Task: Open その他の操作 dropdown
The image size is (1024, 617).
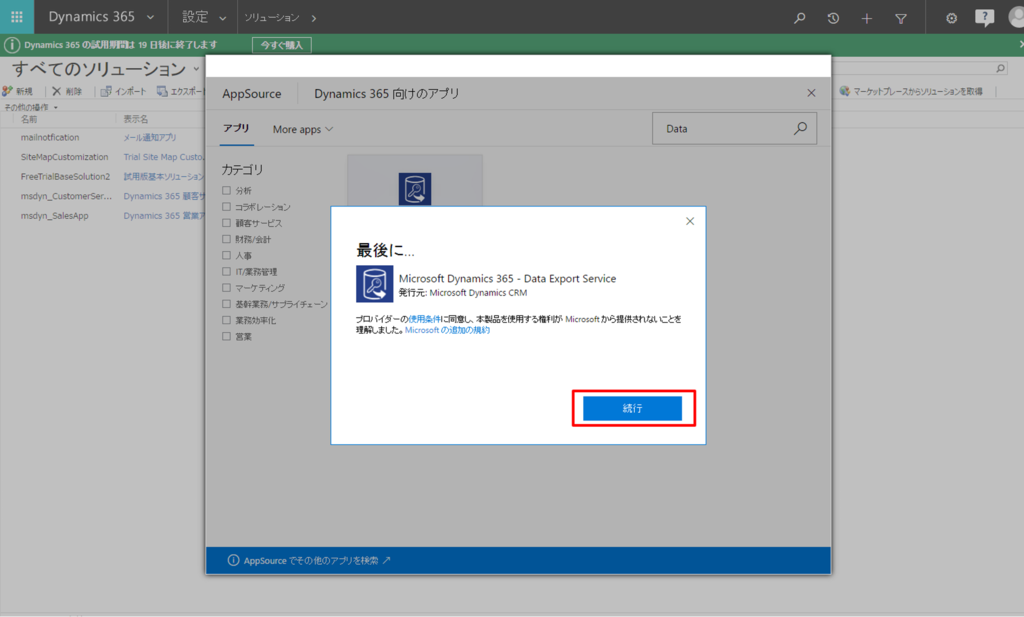Action: [x=31, y=107]
